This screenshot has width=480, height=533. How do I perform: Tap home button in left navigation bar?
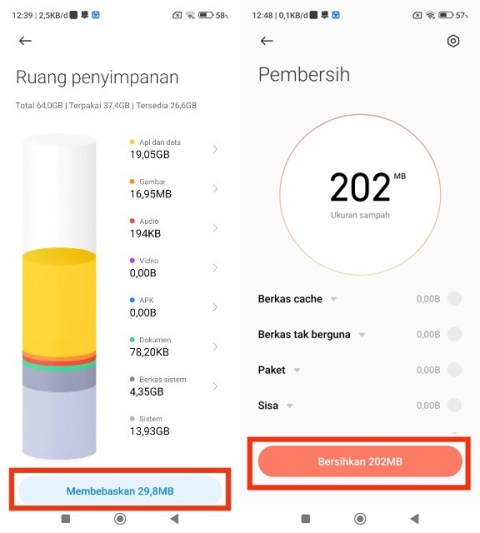(x=120, y=519)
